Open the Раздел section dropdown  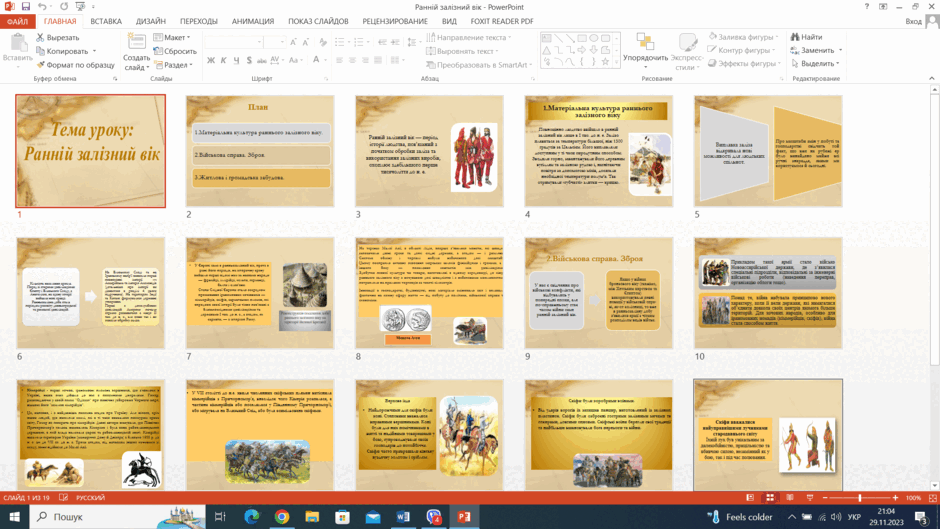[x=173, y=65]
